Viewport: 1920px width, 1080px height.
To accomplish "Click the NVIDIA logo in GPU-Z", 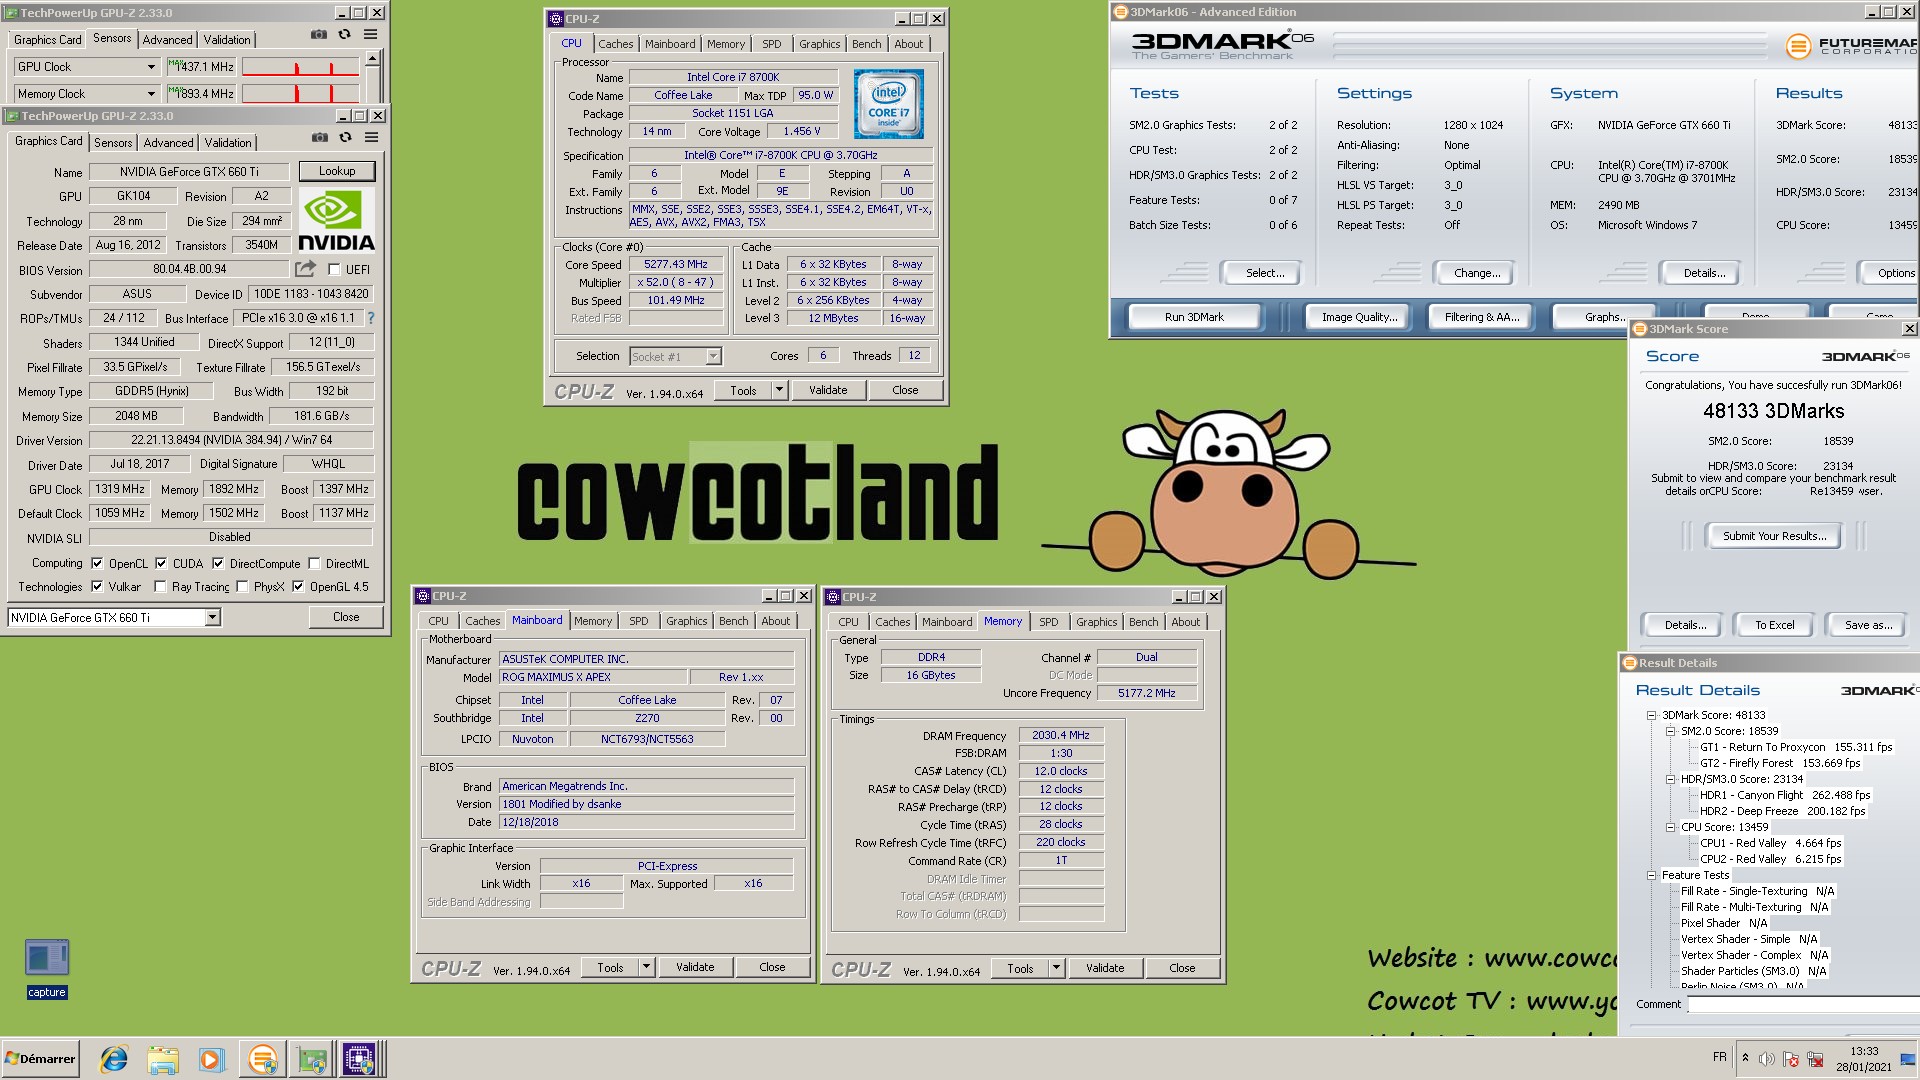I will click(x=336, y=220).
